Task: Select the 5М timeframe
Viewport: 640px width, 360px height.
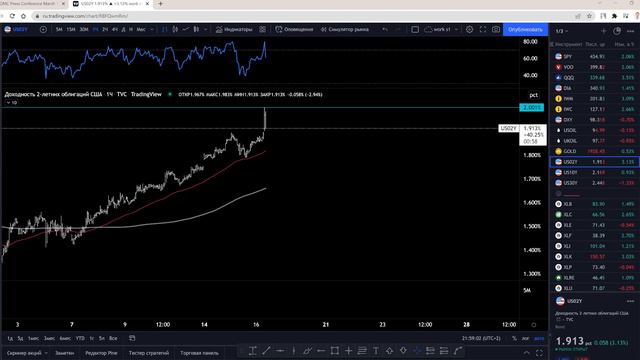Action: pos(59,29)
